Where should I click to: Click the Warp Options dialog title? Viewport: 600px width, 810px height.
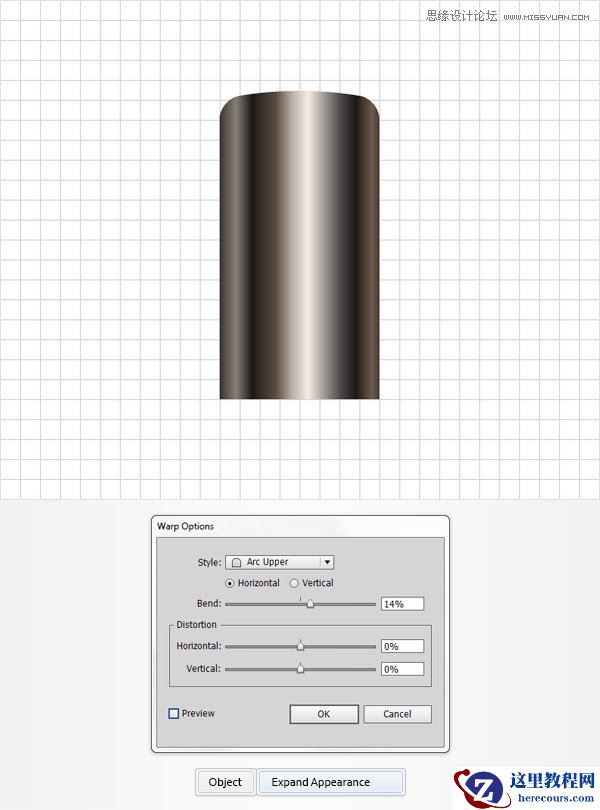pos(185,526)
